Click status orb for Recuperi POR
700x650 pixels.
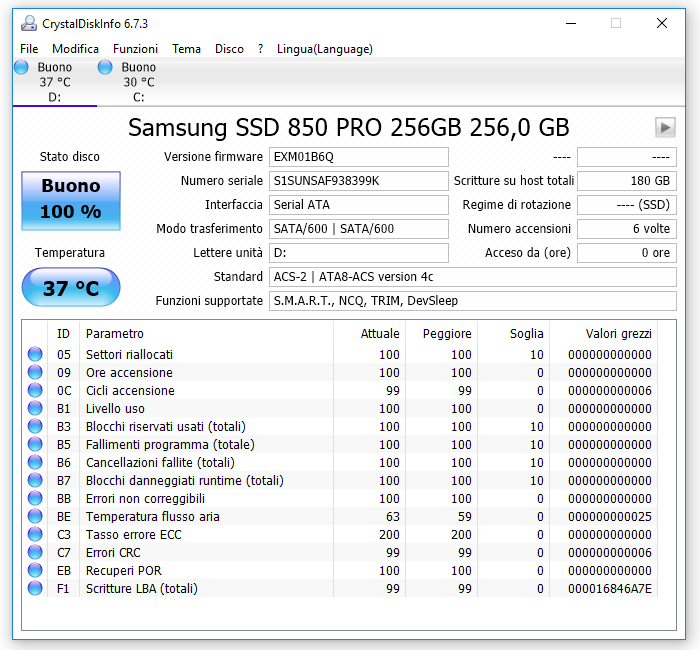point(35,570)
